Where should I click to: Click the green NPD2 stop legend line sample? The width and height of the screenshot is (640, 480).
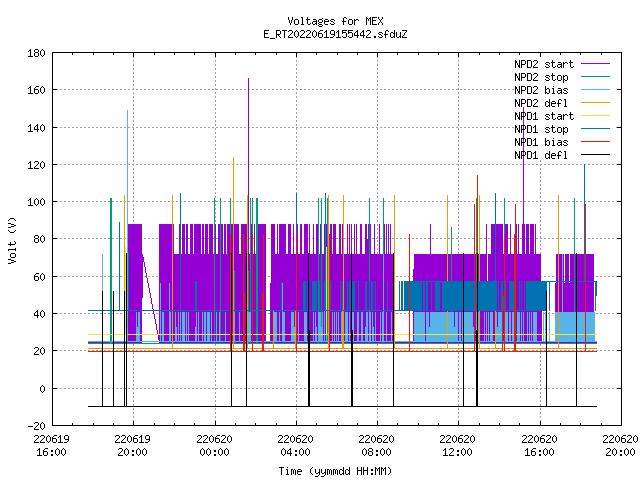tap(595, 77)
